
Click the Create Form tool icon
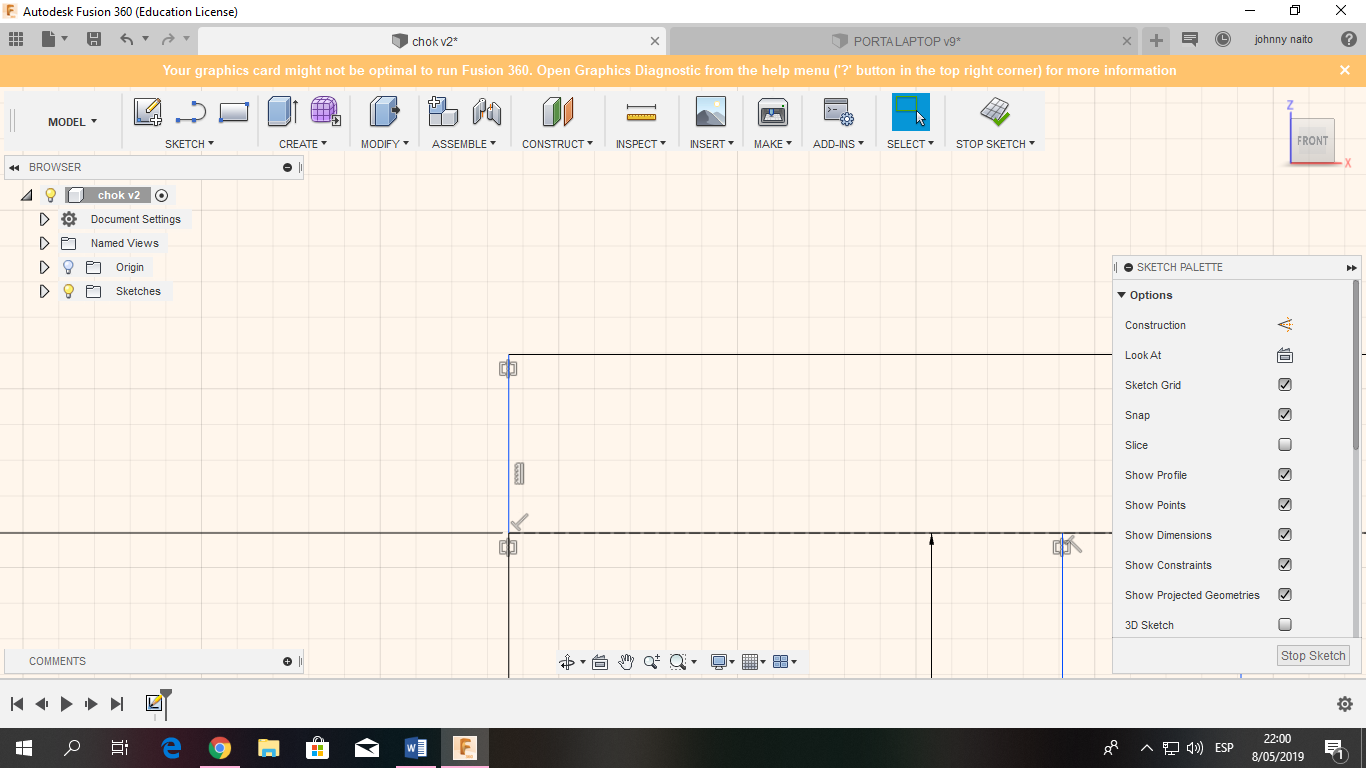[x=325, y=111]
